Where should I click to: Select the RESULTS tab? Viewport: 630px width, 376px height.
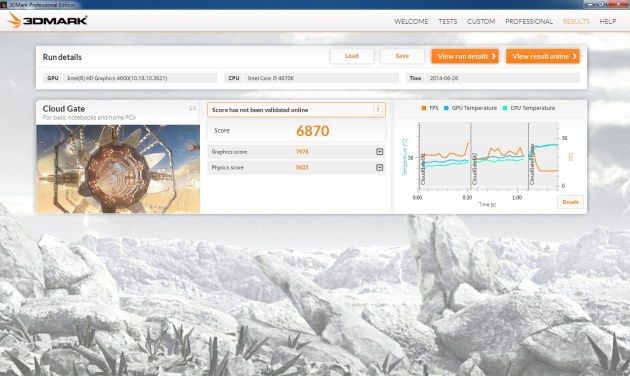tap(576, 21)
